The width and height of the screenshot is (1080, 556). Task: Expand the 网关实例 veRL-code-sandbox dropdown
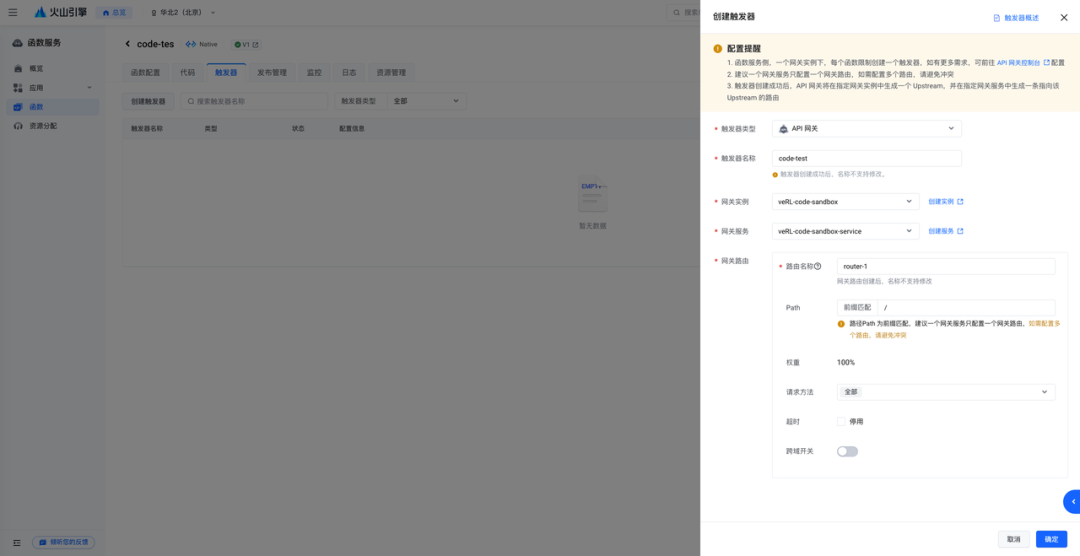[845, 202]
